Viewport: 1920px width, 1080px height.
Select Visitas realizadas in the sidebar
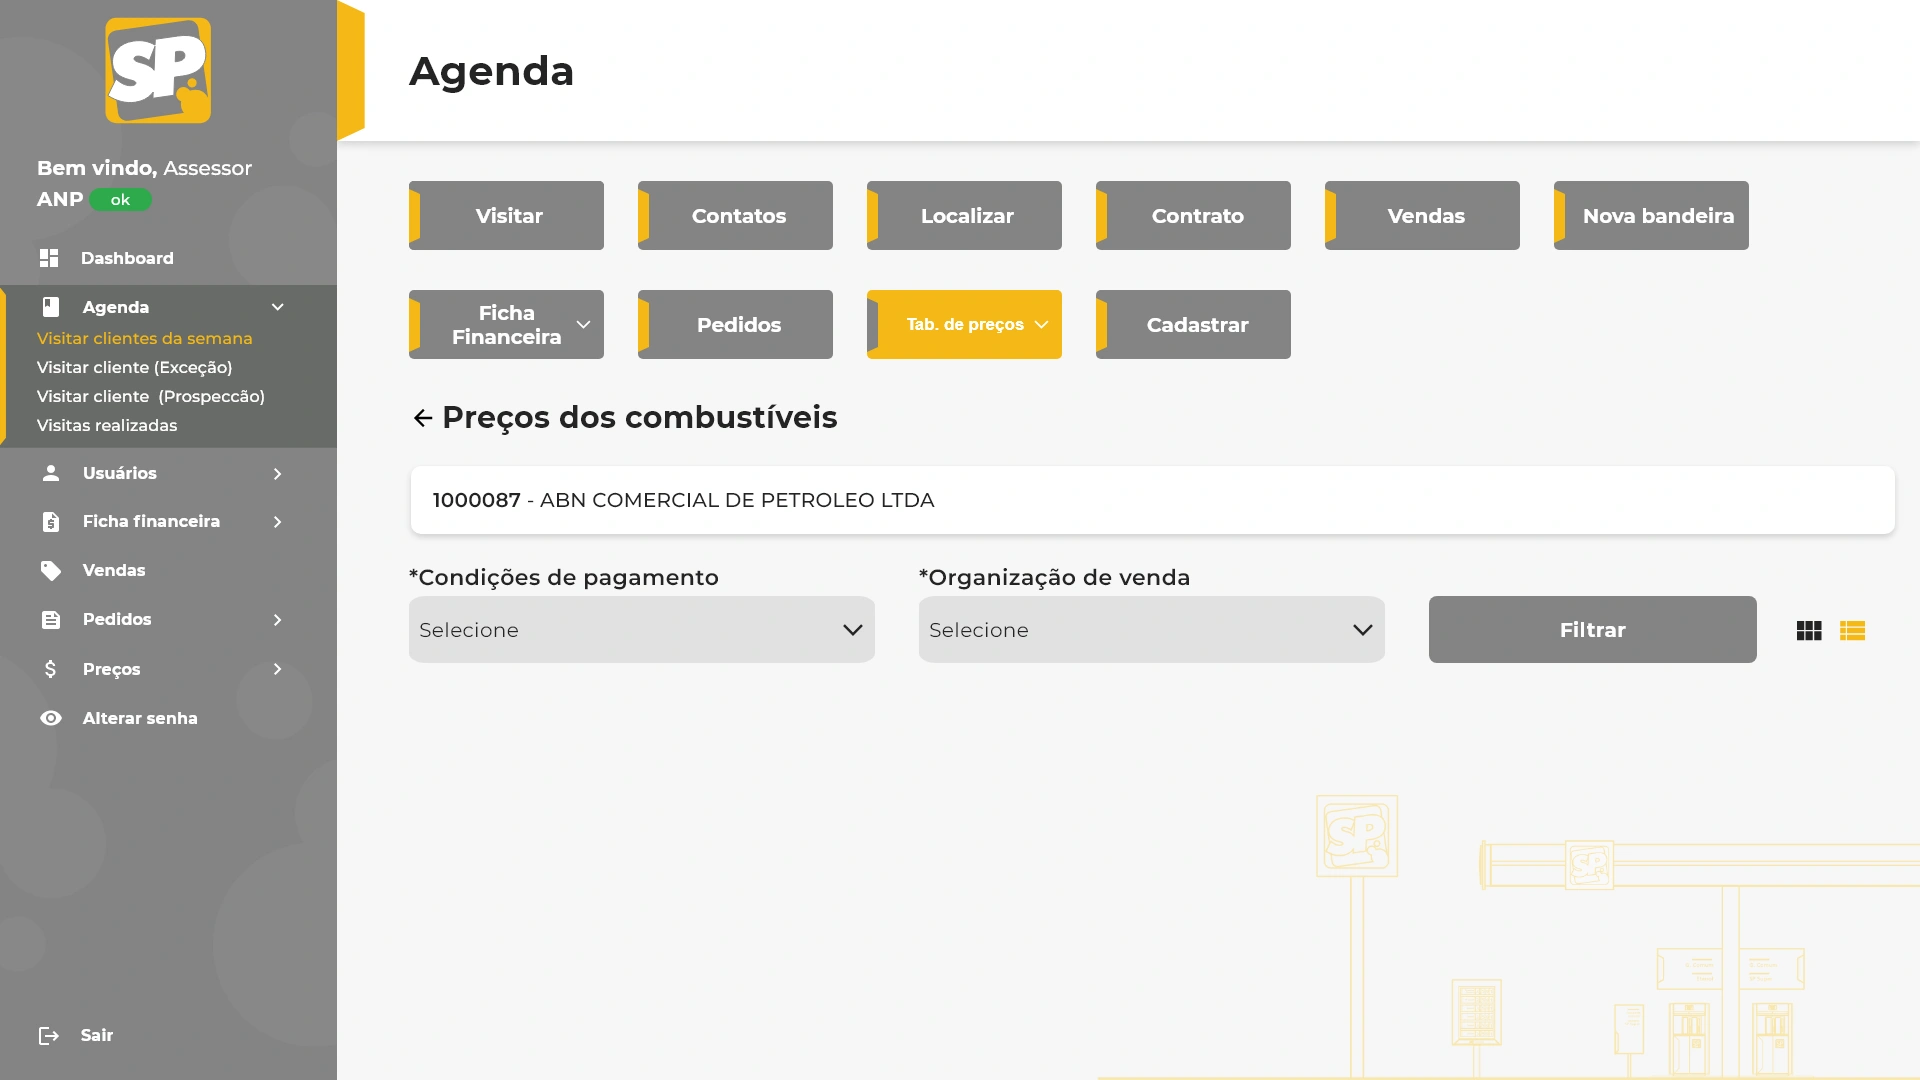click(107, 426)
